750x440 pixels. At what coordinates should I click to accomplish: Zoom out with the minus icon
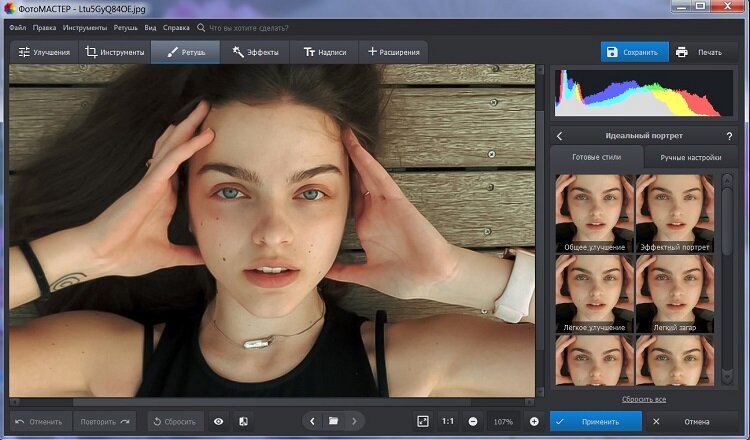coord(472,421)
